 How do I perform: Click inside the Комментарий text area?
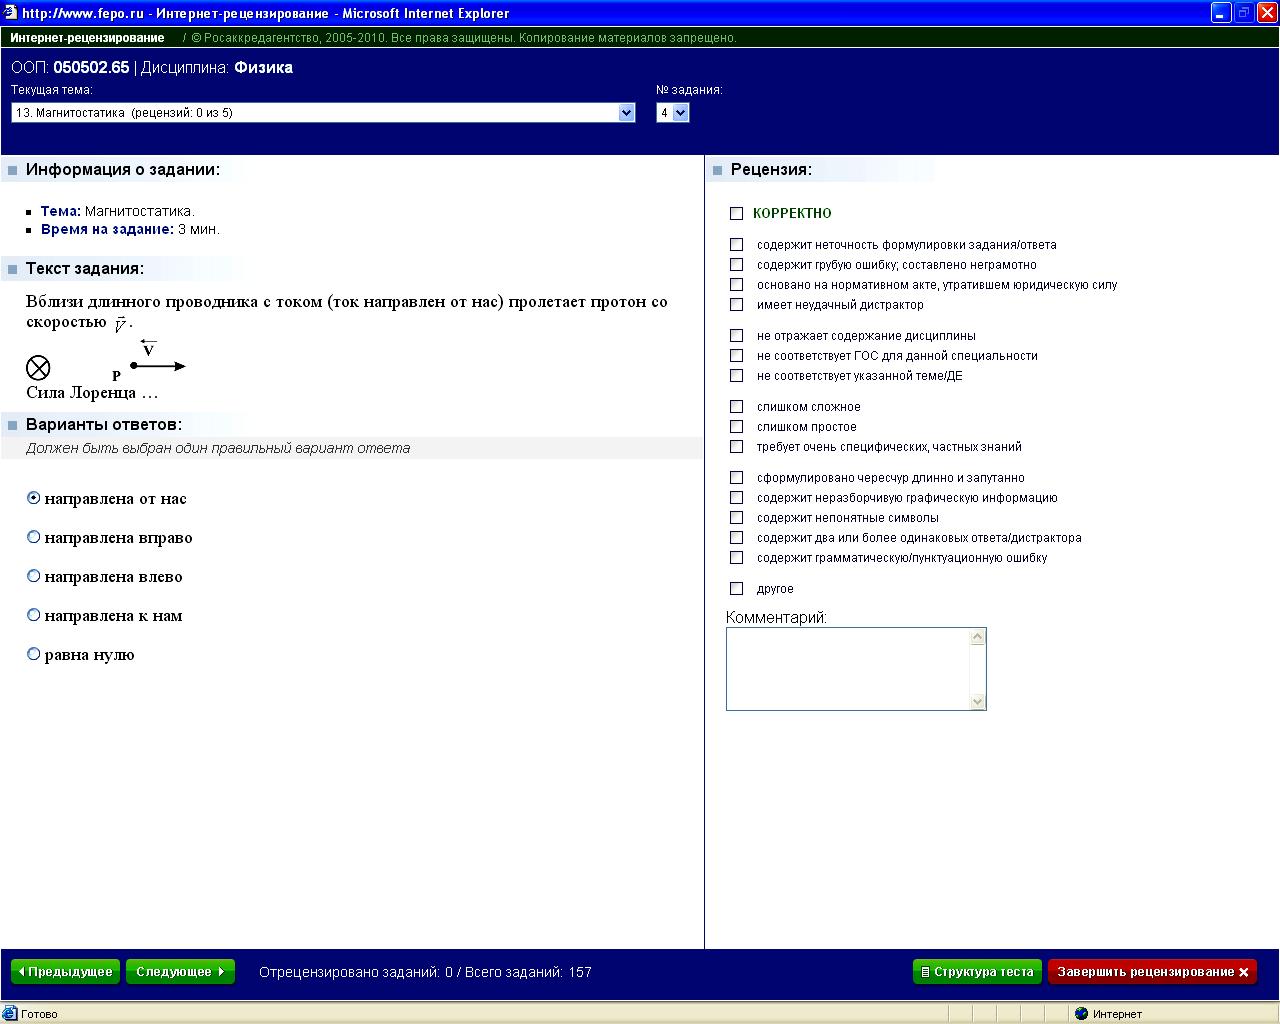848,669
